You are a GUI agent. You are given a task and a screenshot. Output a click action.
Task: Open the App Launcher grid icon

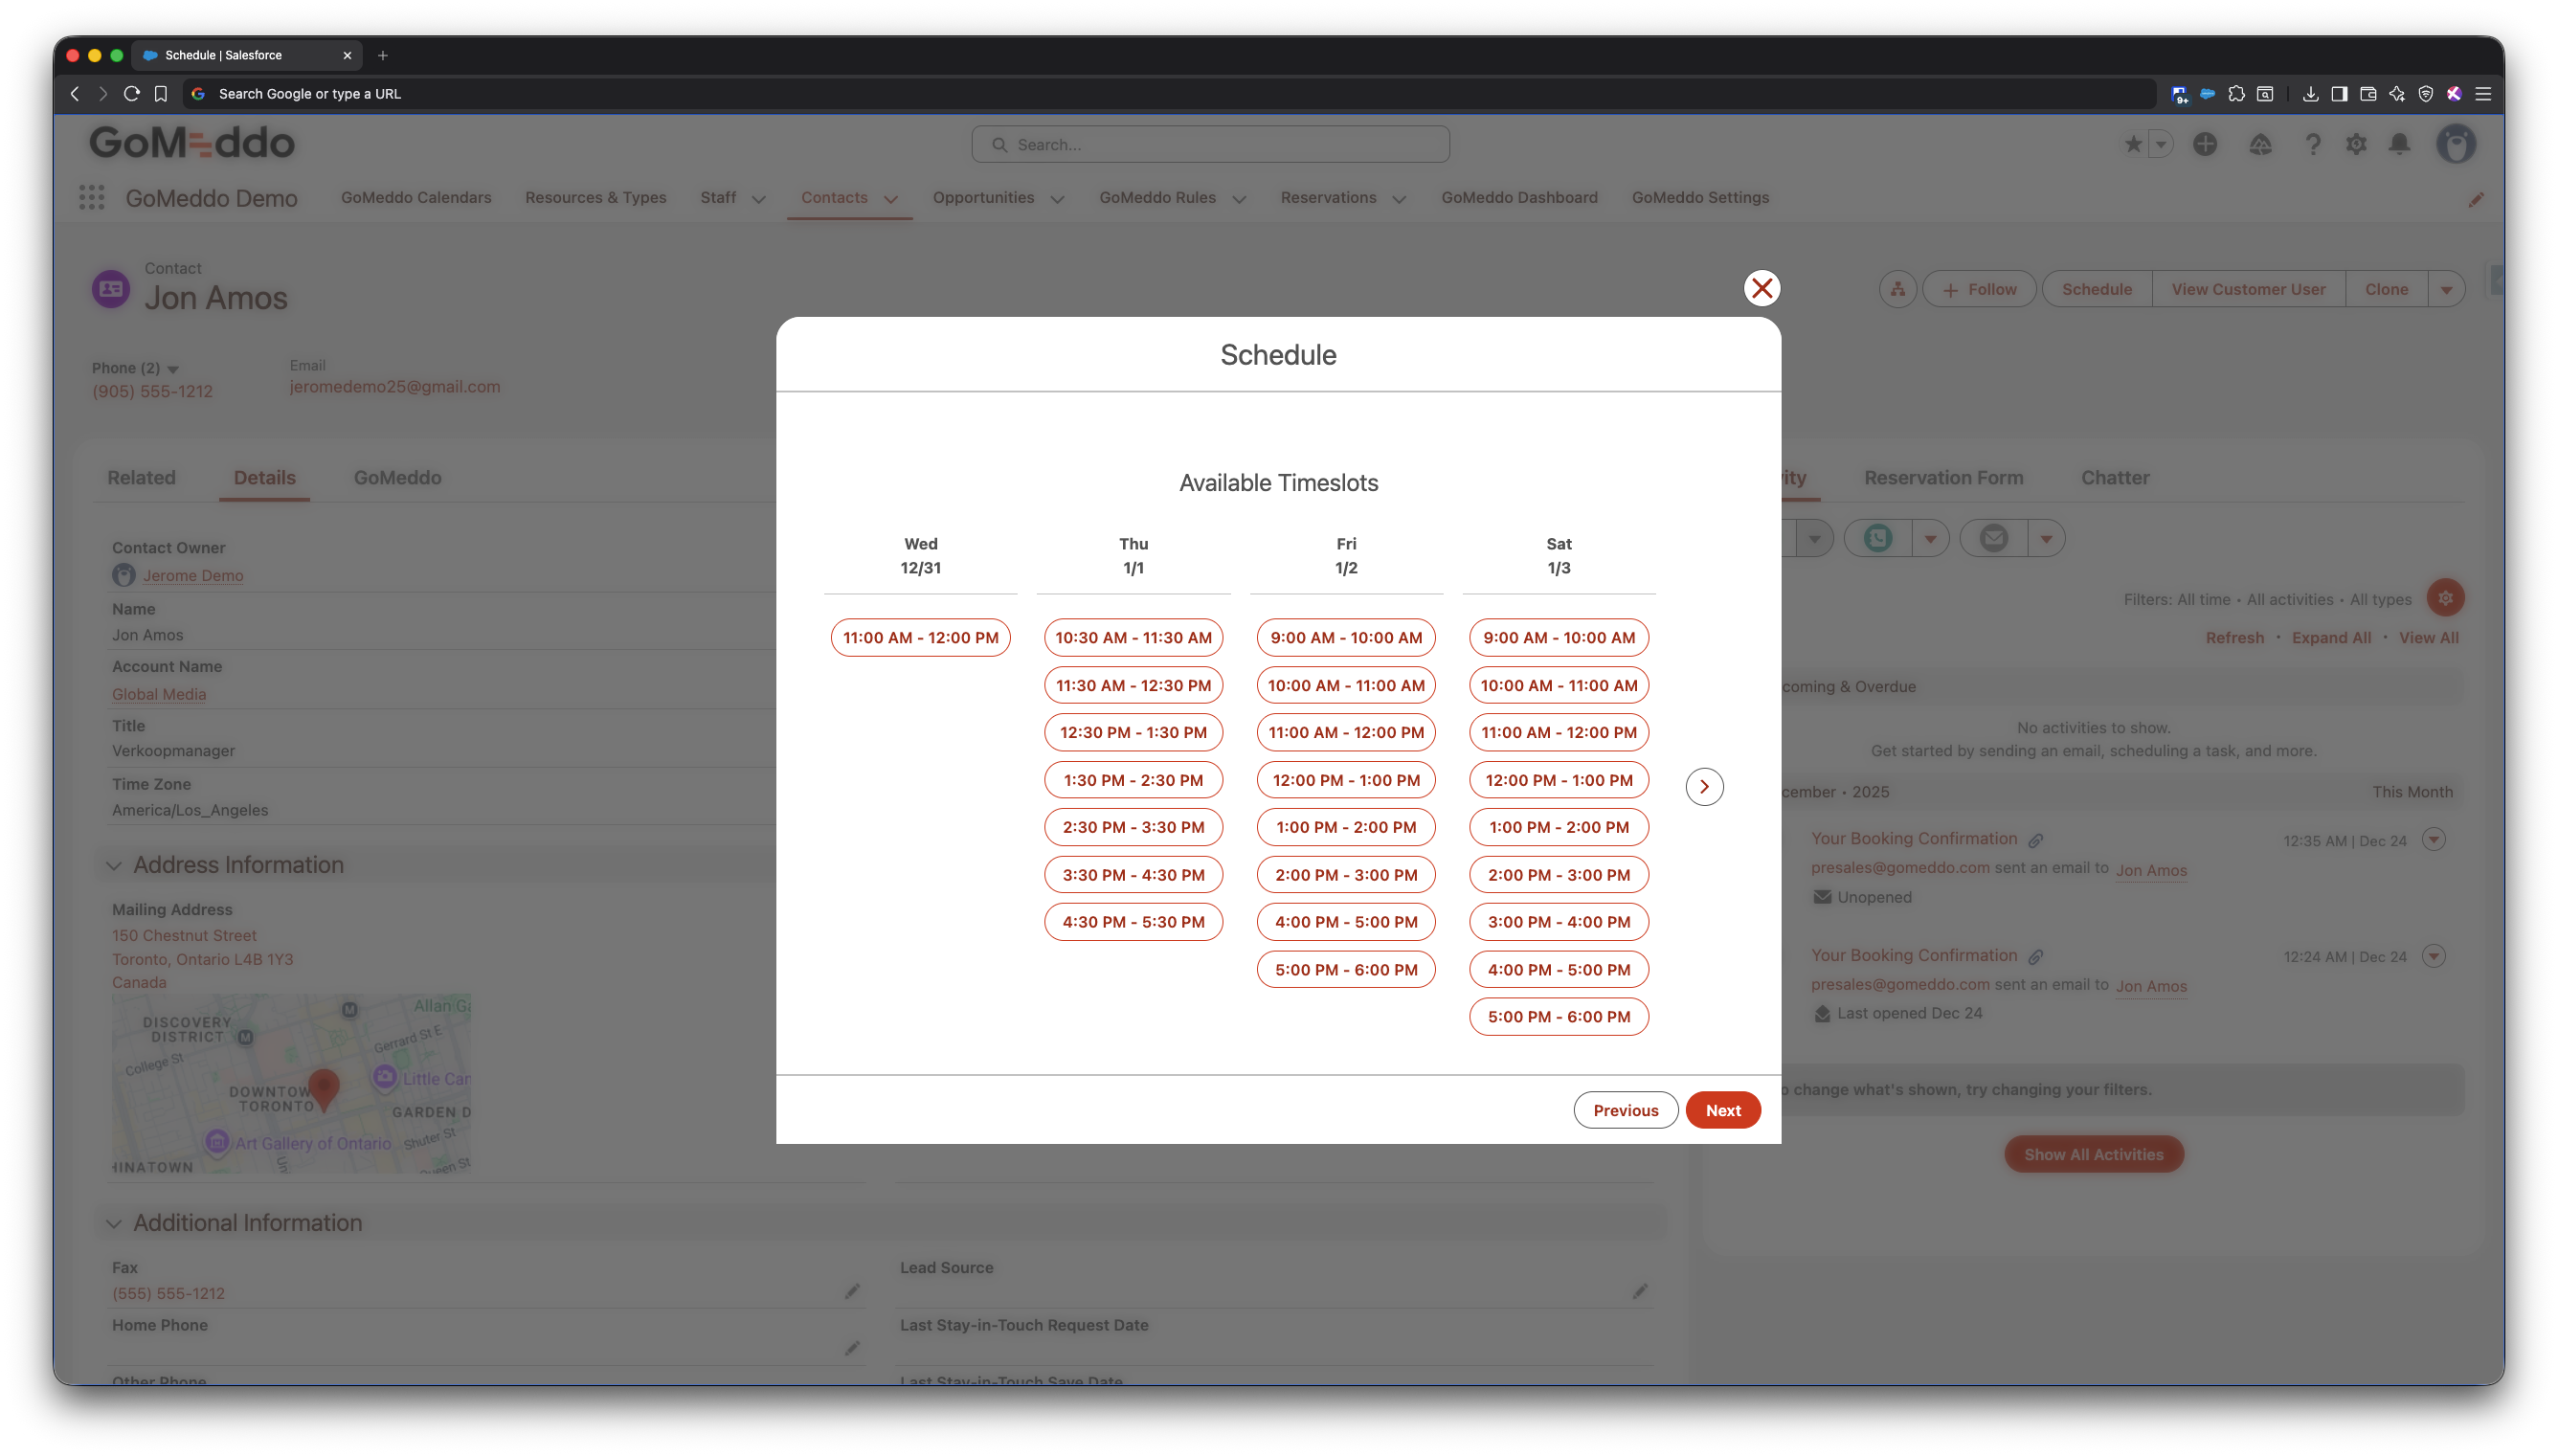click(92, 198)
